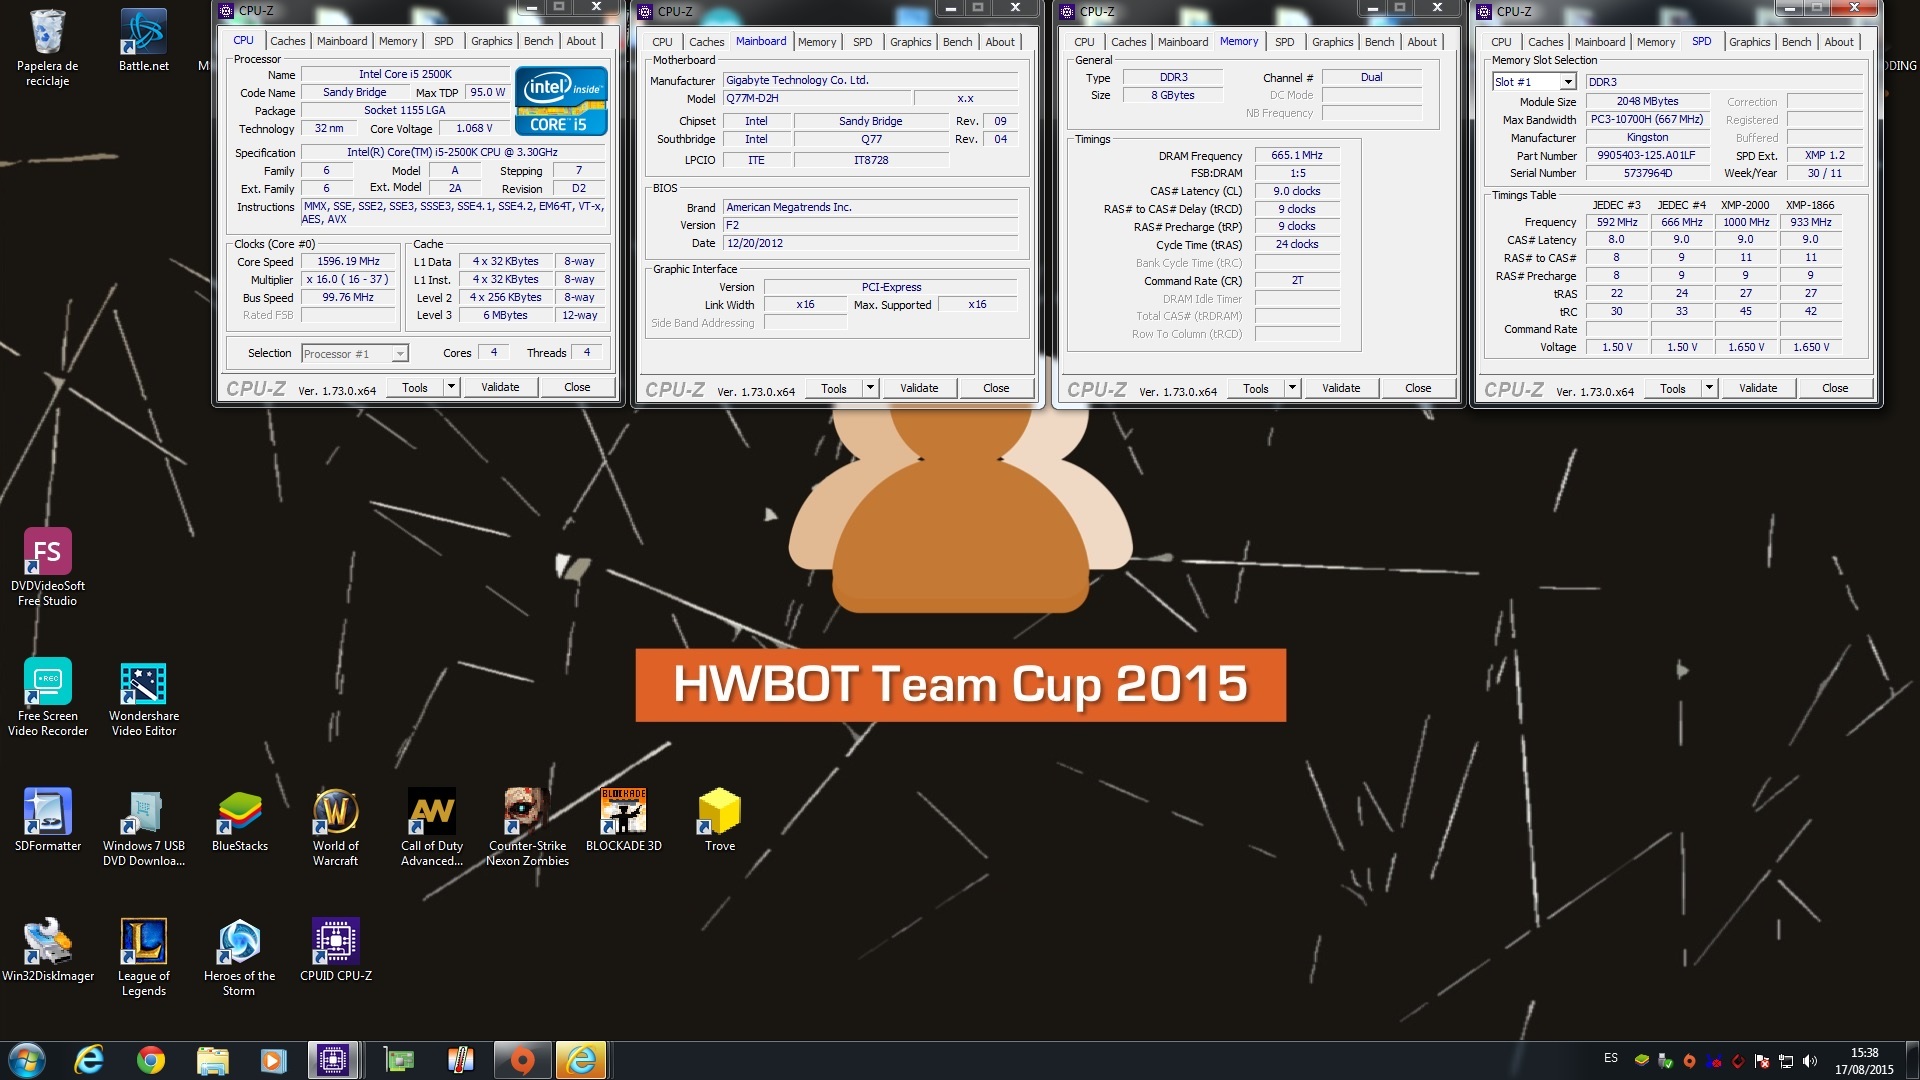The width and height of the screenshot is (1920, 1080).
Task: Expand Tools arrow in SPD window
Action: pyautogui.click(x=1709, y=388)
